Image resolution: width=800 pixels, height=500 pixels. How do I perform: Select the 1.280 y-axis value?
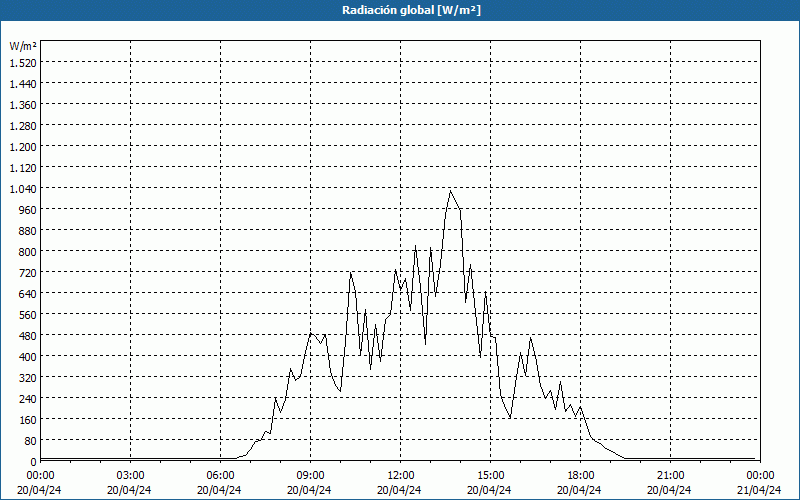click(23, 126)
